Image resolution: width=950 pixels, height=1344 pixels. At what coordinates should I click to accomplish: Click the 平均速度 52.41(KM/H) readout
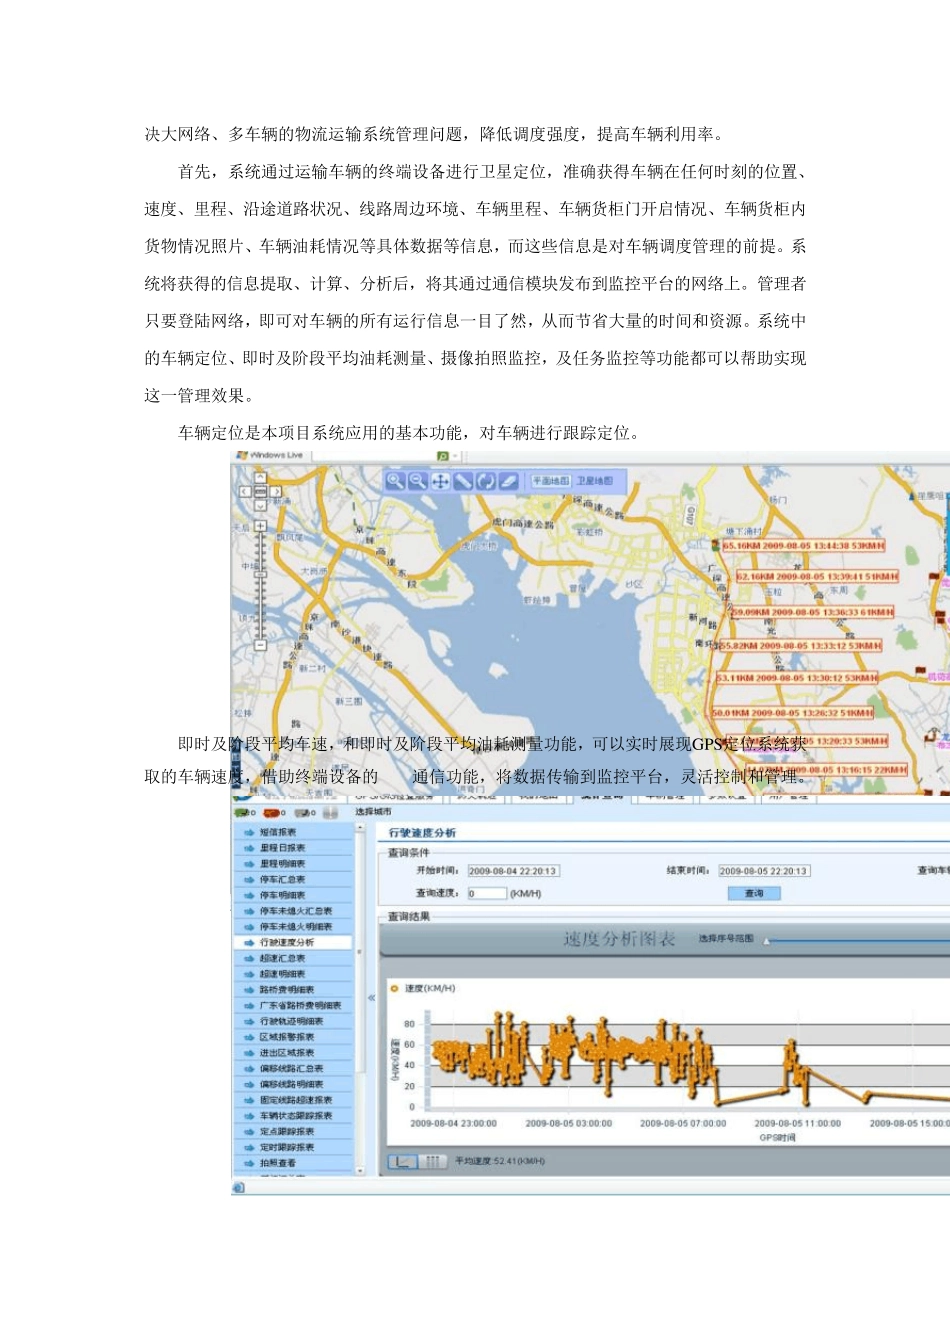pyautogui.click(x=500, y=1161)
